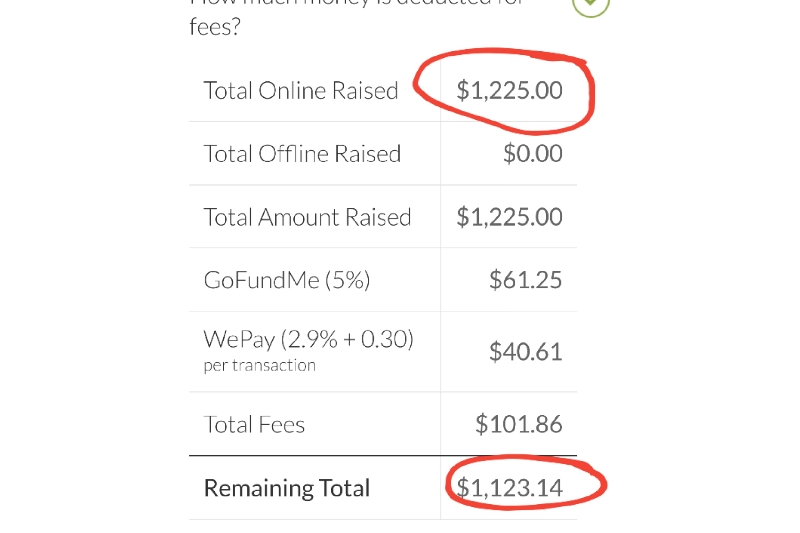Click the $61.25 GoFundMe fee amount
This screenshot has height=533, width=800.
pos(526,280)
